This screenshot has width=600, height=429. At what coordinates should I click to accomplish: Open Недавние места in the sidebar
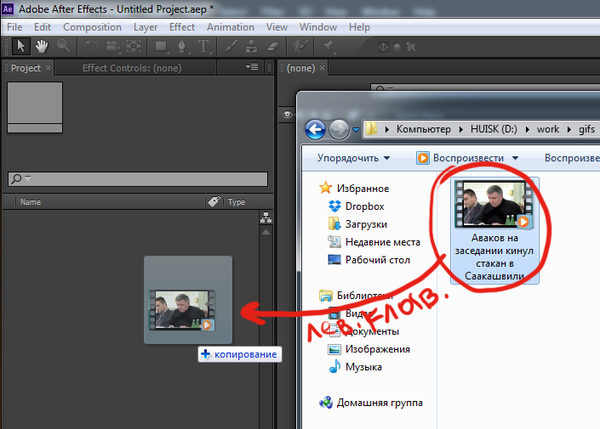click(374, 242)
